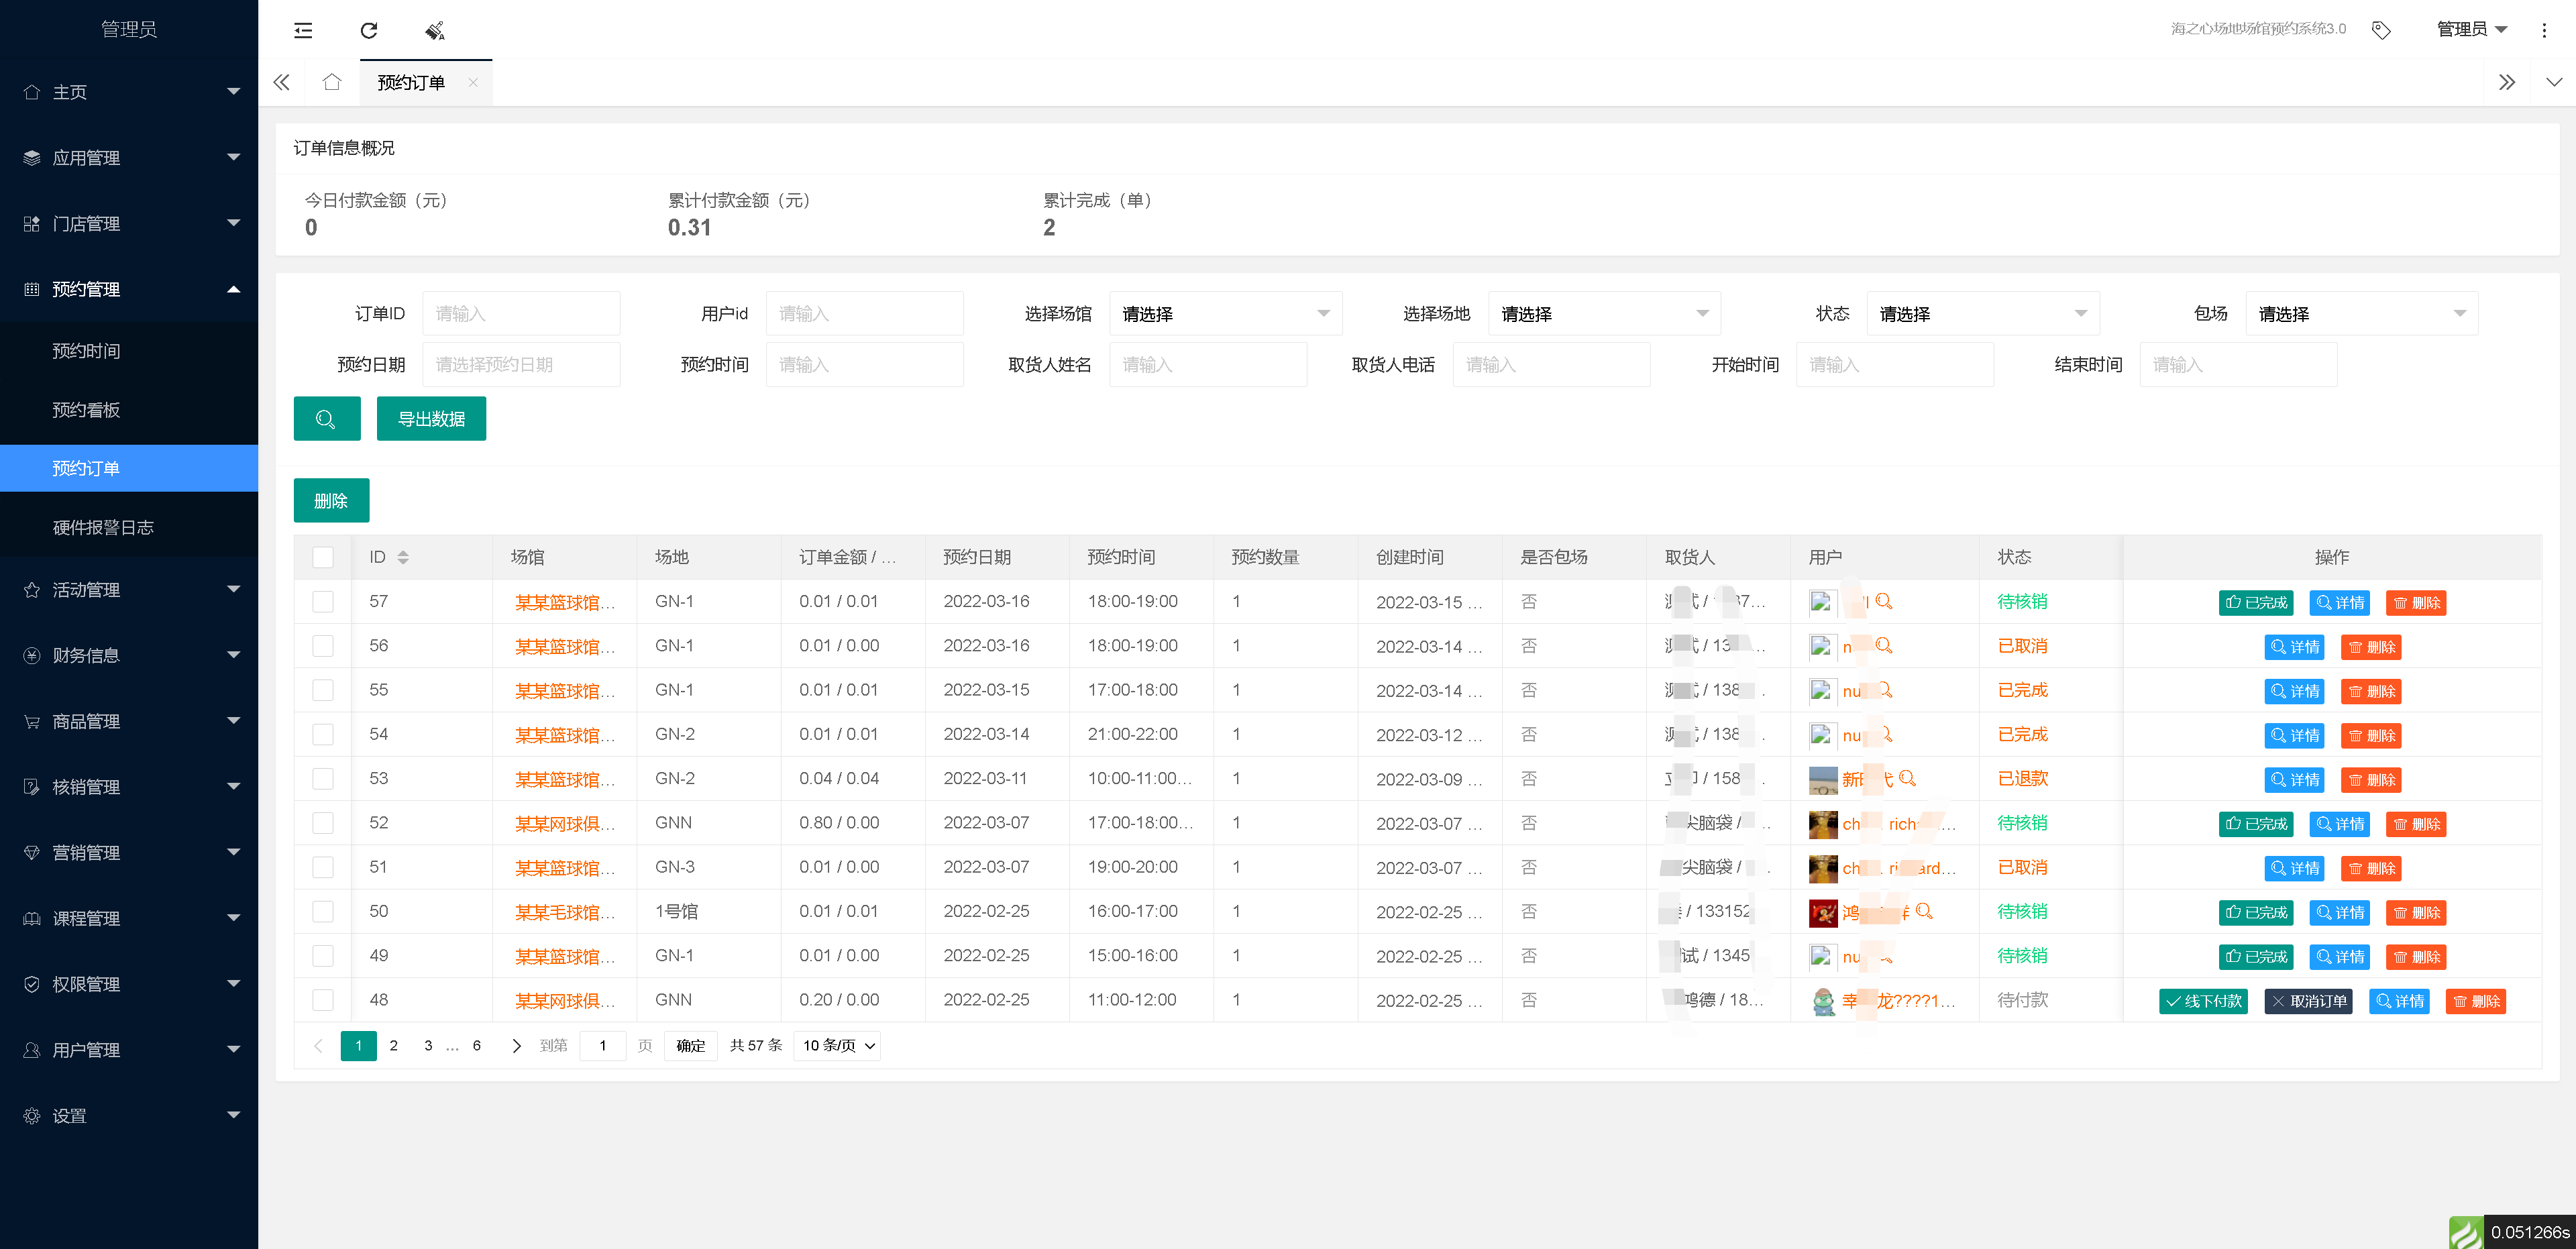This screenshot has height=1249, width=2576.
Task: Open the 10 条/页 page size dropdown
Action: (838, 1045)
